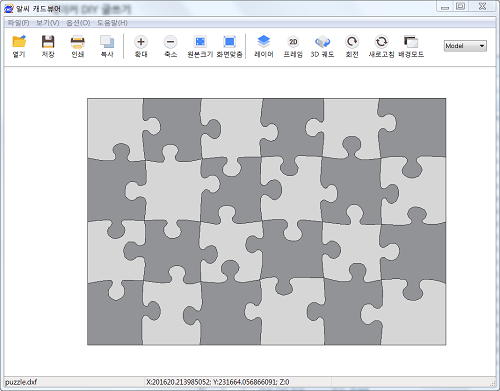Switch to 2D 프레임 view

(x=293, y=46)
